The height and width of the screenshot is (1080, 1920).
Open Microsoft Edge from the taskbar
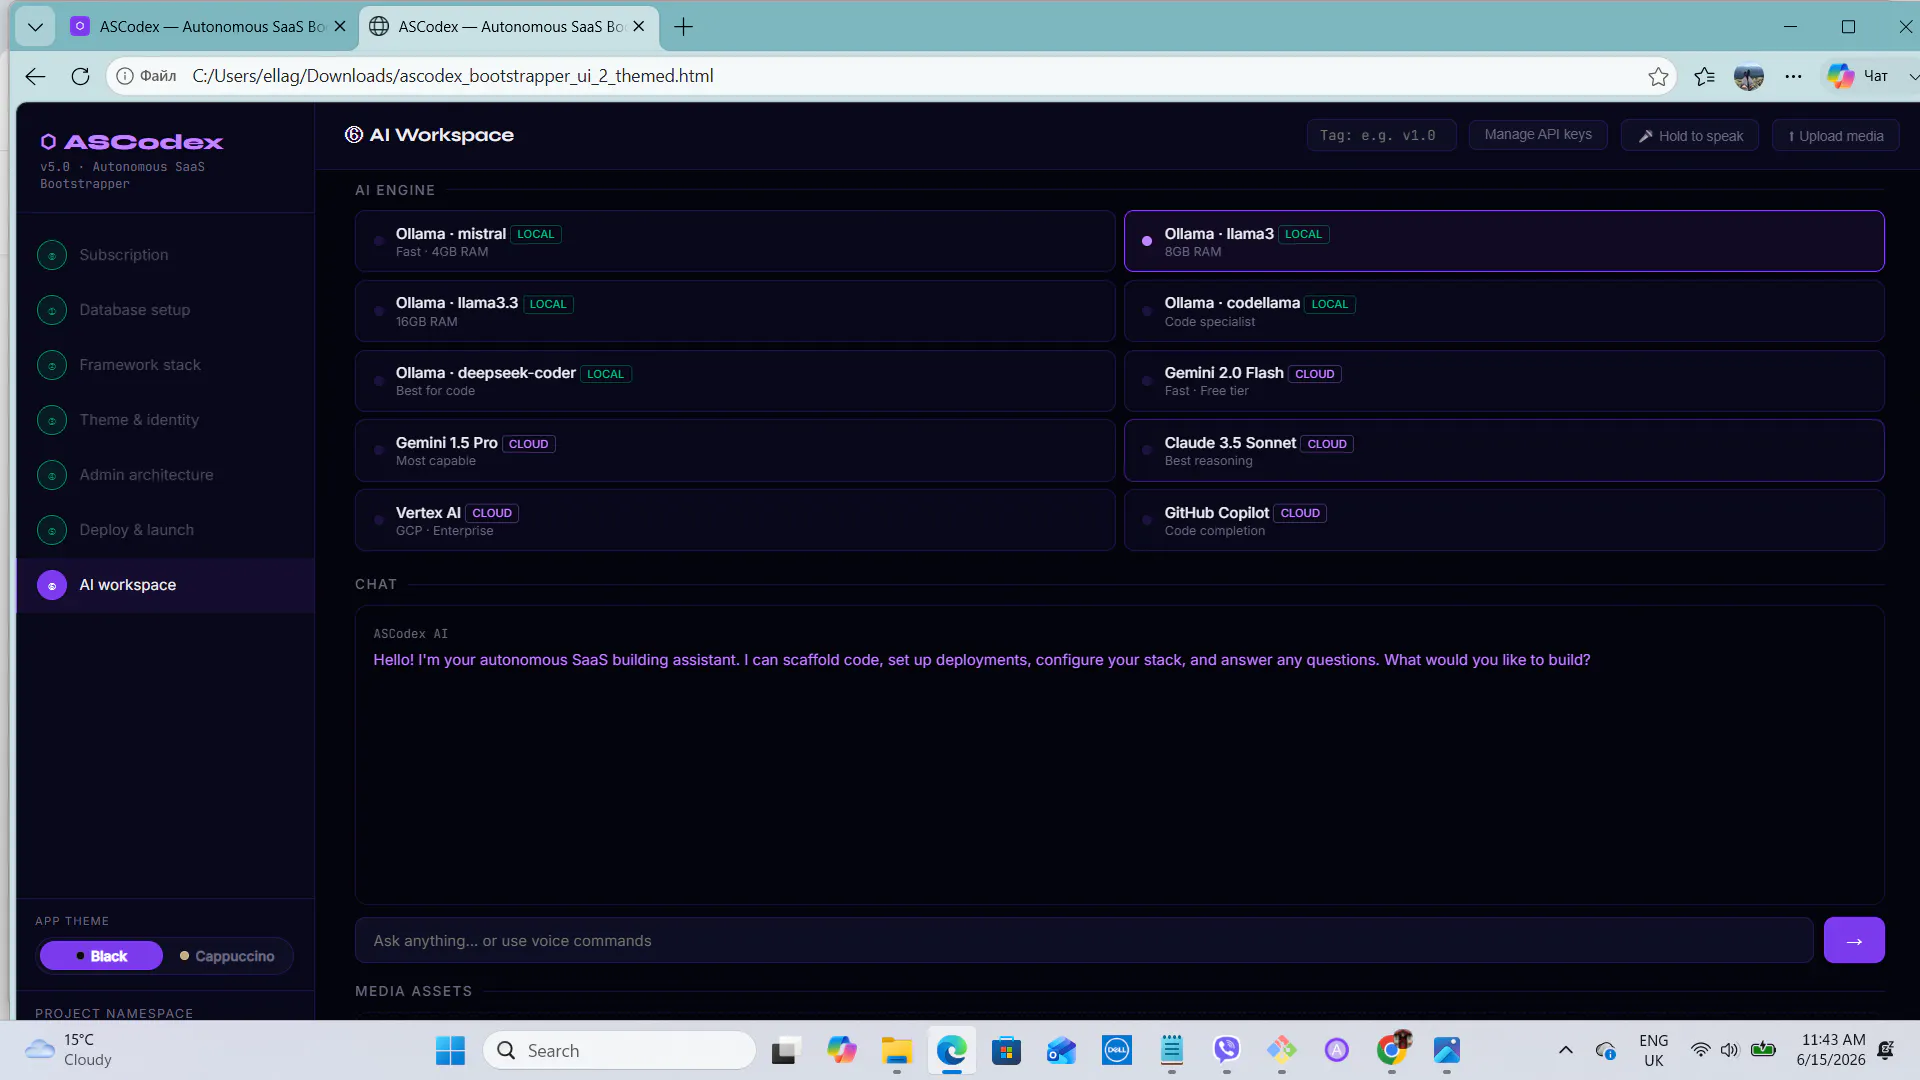(952, 1050)
